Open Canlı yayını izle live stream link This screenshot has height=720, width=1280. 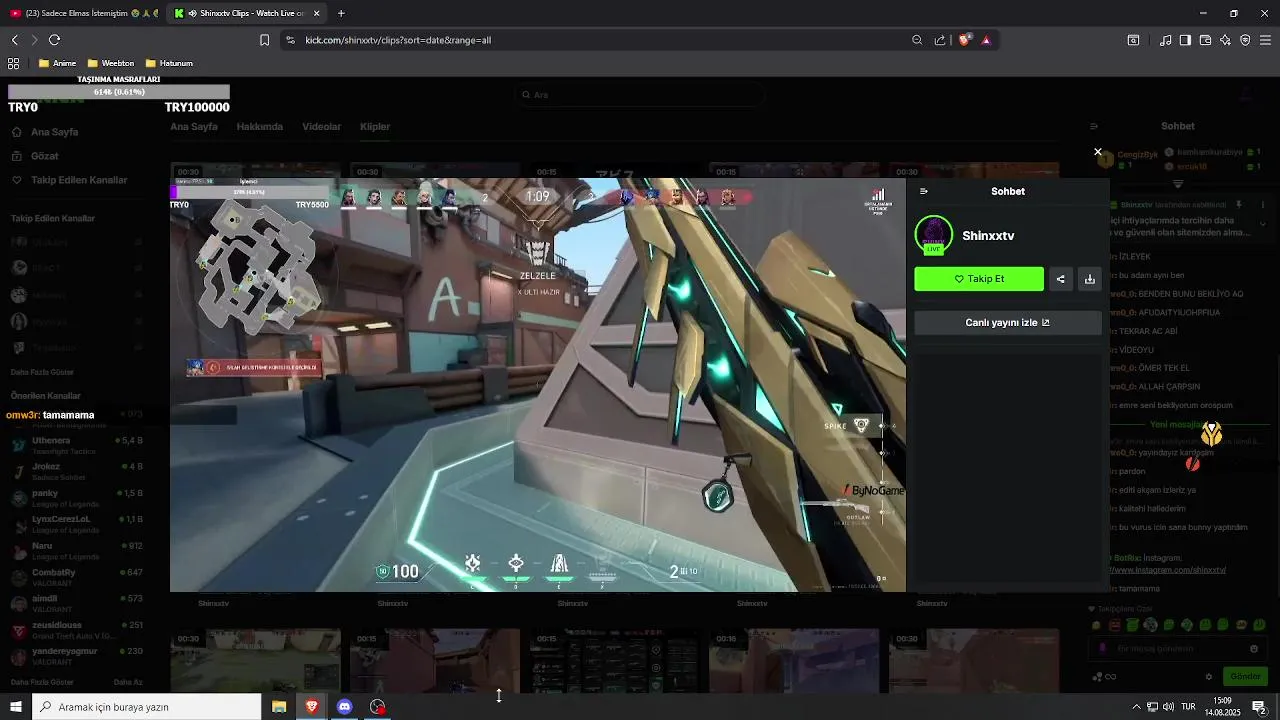pyautogui.click(x=1008, y=323)
